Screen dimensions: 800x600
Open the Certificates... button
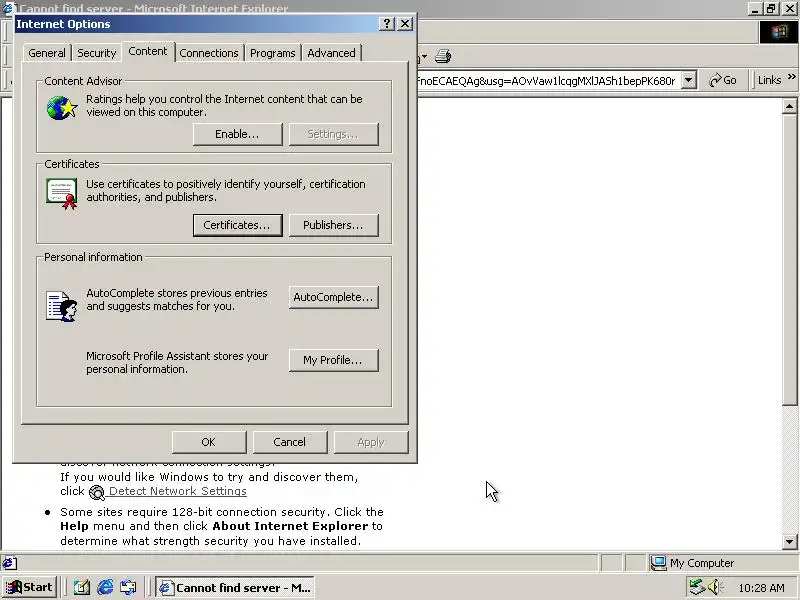237,225
